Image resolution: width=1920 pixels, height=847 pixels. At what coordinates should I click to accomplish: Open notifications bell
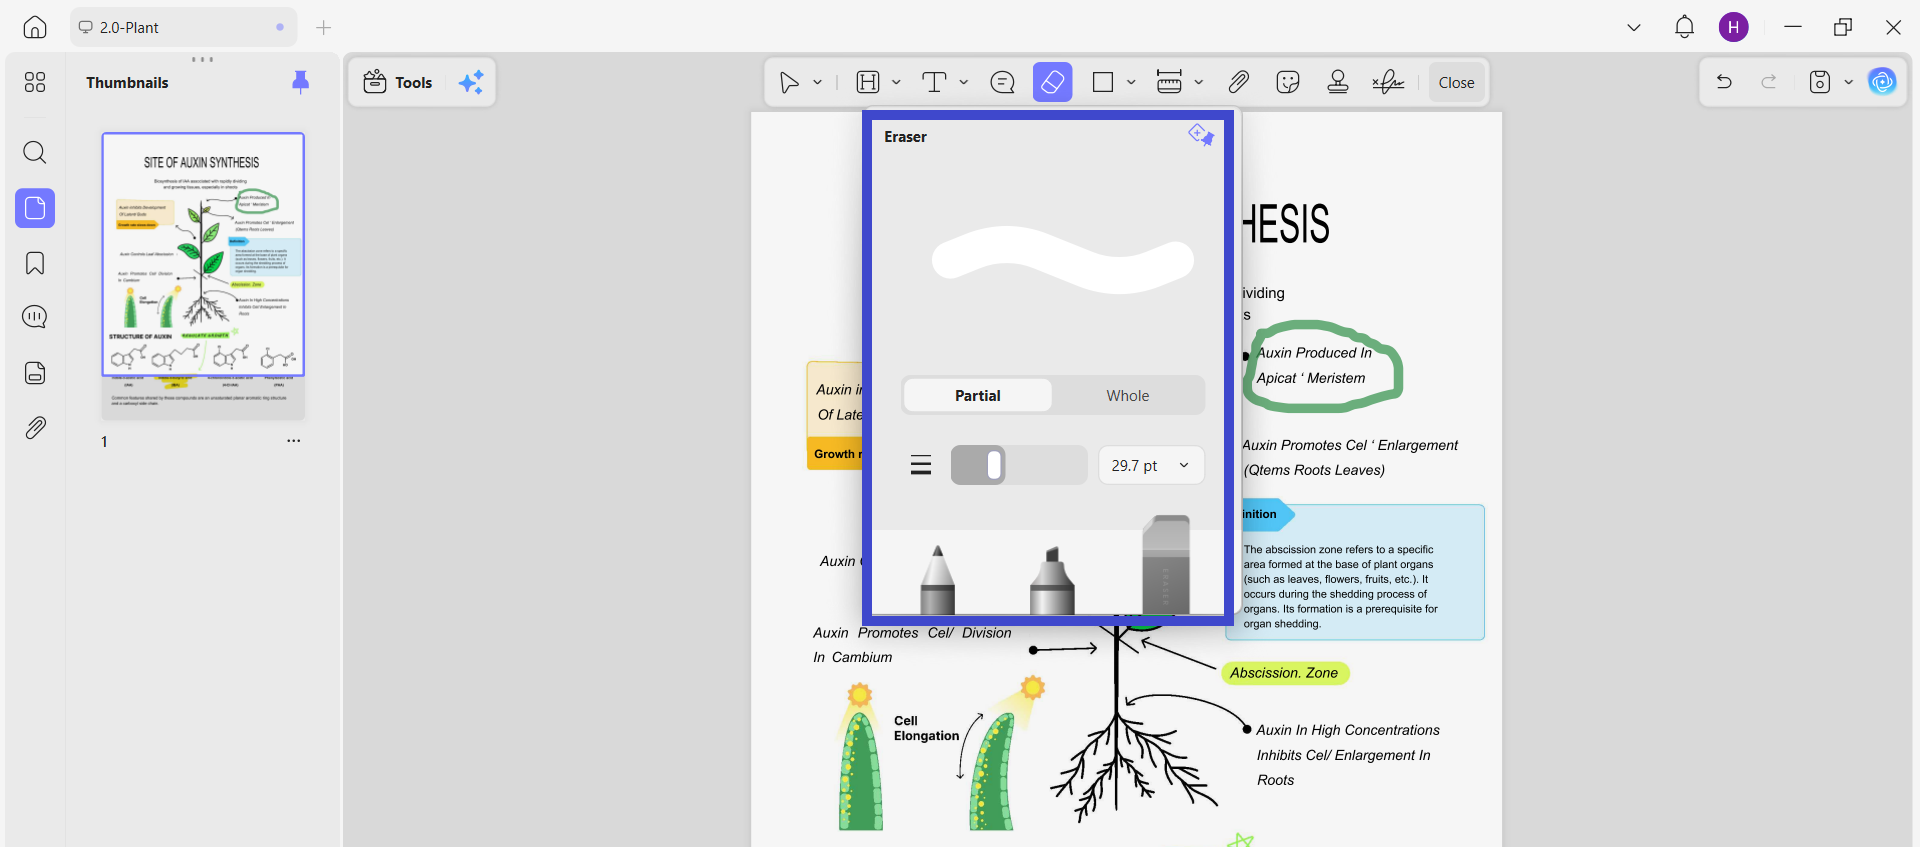pos(1684,27)
